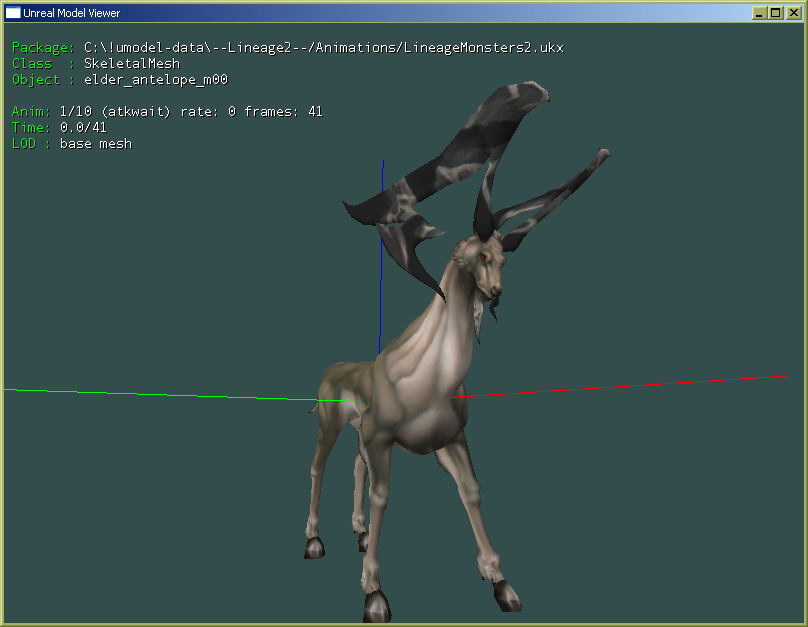Minimize the Unreal Model Viewer window
The height and width of the screenshot is (627, 808).
point(759,13)
